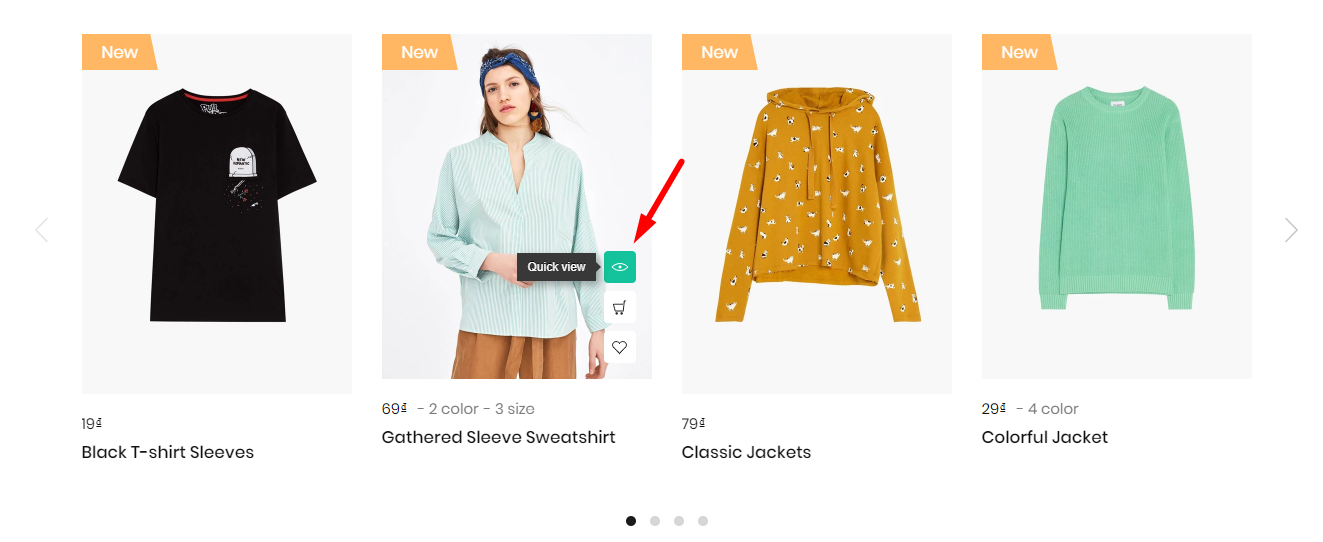Viewport: 1323px width, 542px height.
Task: Open Colorful Jacket product title
Action: click(1045, 437)
